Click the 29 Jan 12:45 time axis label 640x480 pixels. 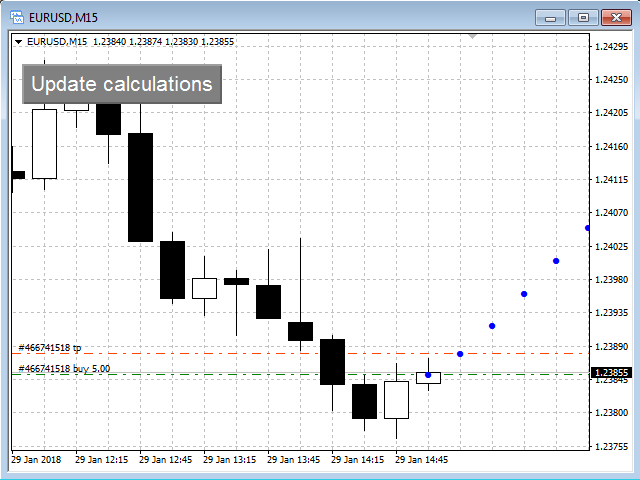click(x=165, y=460)
